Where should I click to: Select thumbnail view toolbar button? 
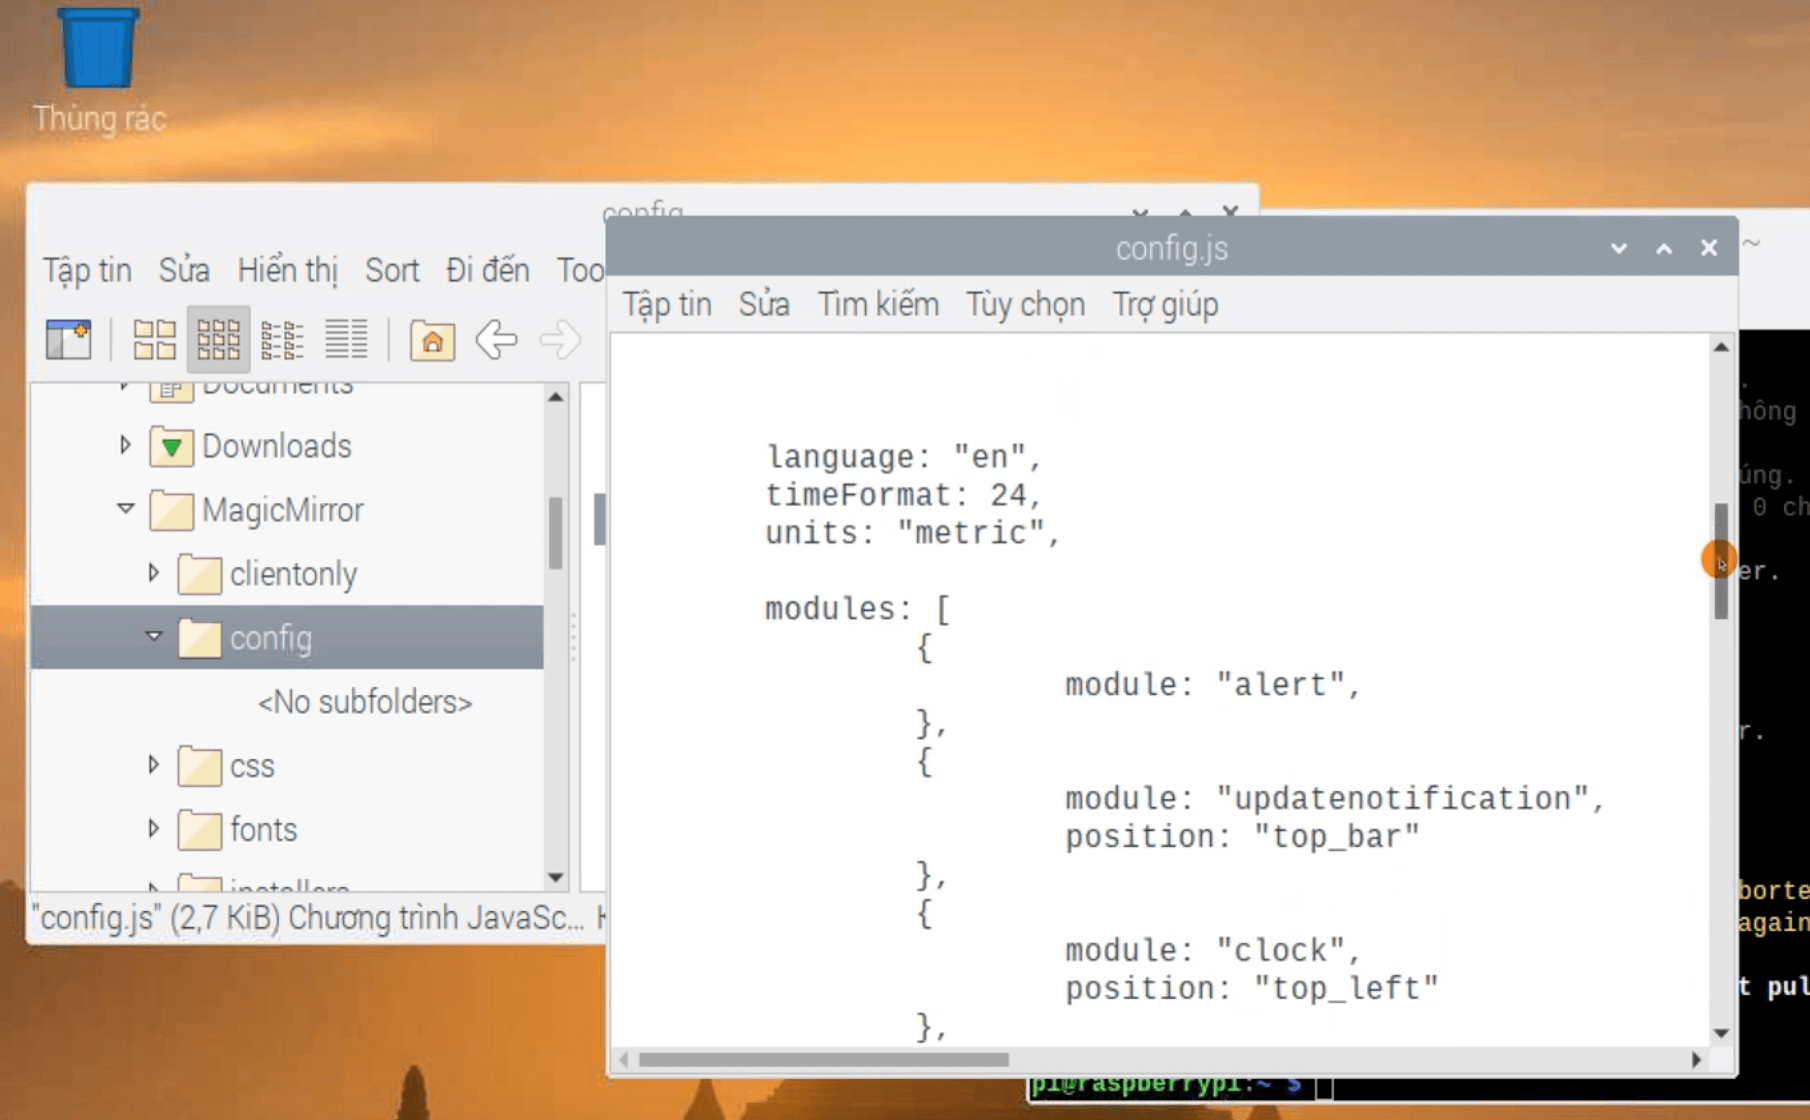click(218, 340)
